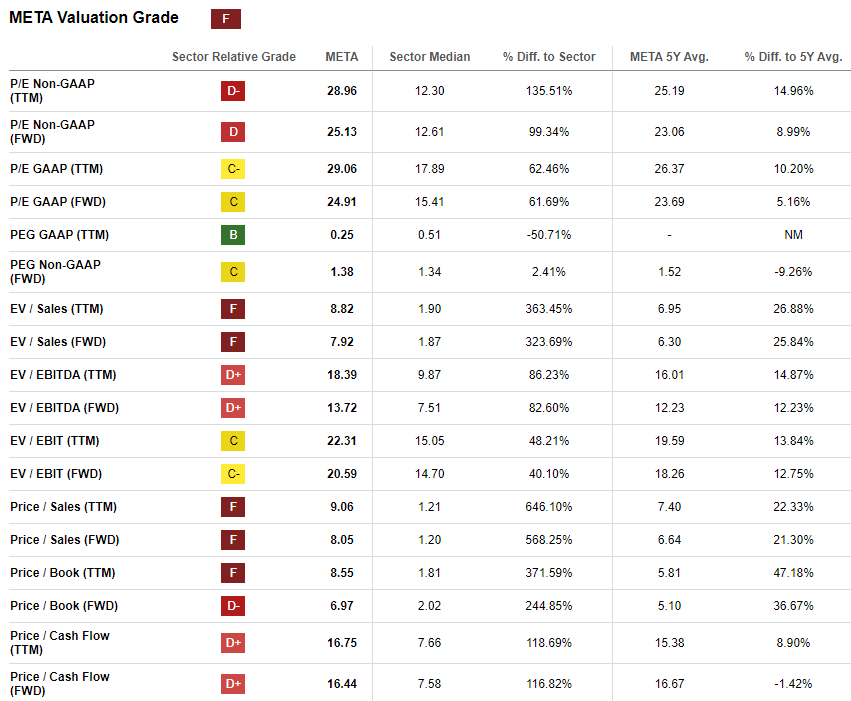Select the C grade badge for EV / EBIT (TTM)
The image size is (851, 701).
pos(233,441)
